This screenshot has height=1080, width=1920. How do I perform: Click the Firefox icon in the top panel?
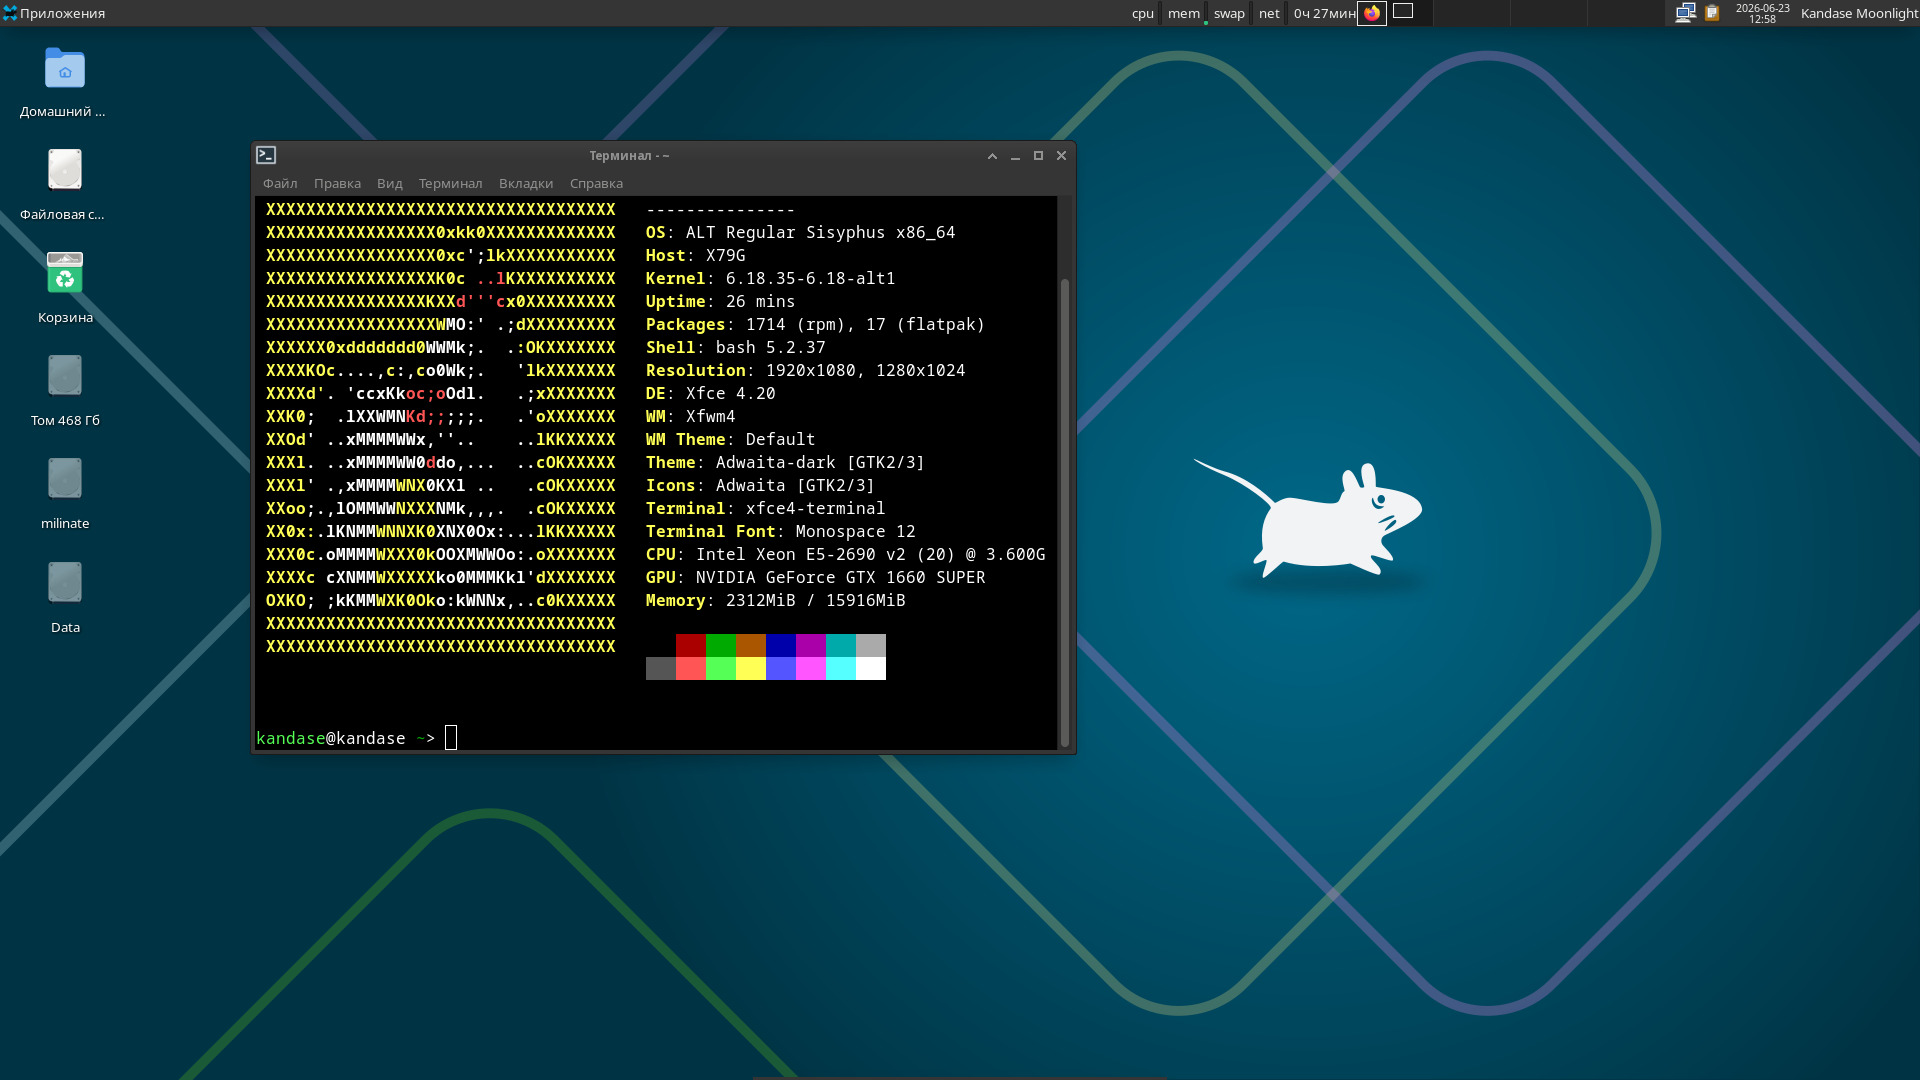pos(1372,13)
